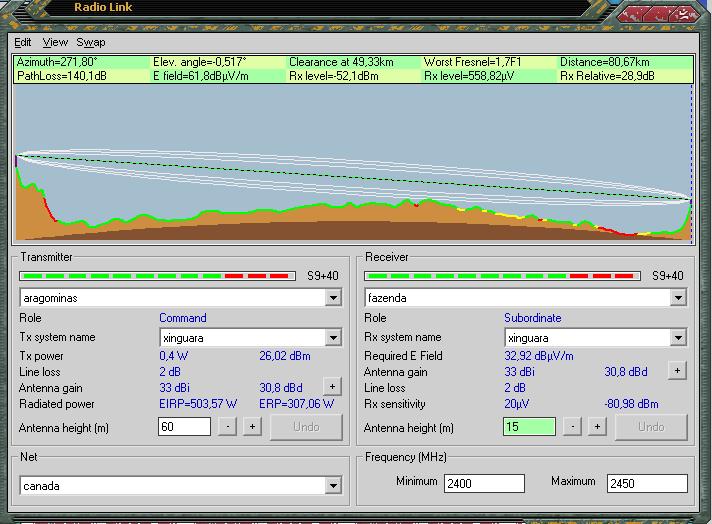Open the View menu
The width and height of the screenshot is (712, 524).
[x=55, y=42]
